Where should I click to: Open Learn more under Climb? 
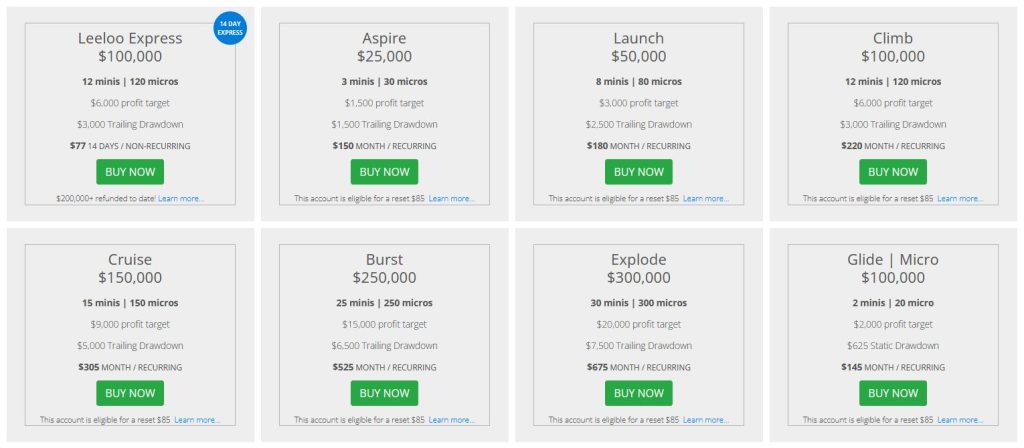tap(960, 199)
